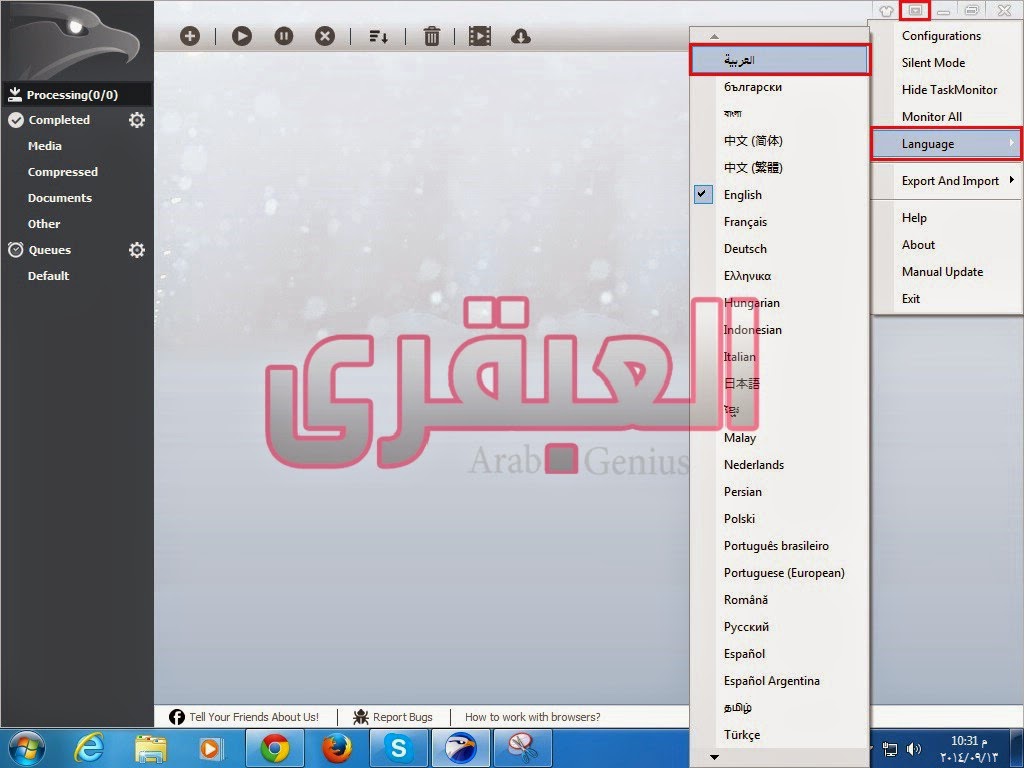
Task: Select the Queues section
Action: [x=50, y=249]
